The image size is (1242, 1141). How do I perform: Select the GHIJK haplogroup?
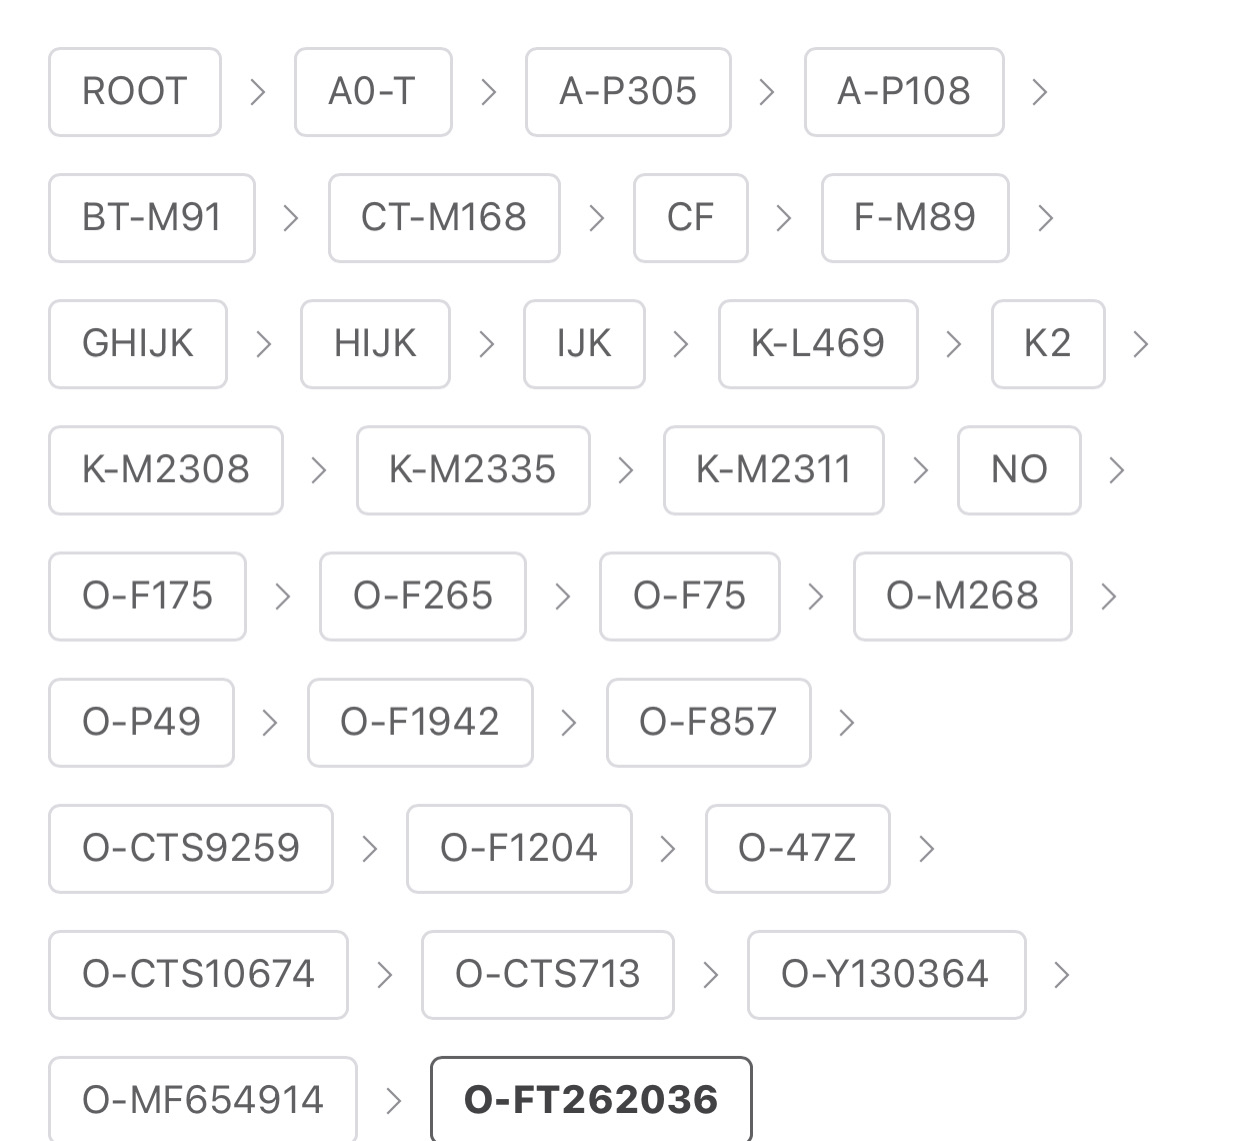137,344
